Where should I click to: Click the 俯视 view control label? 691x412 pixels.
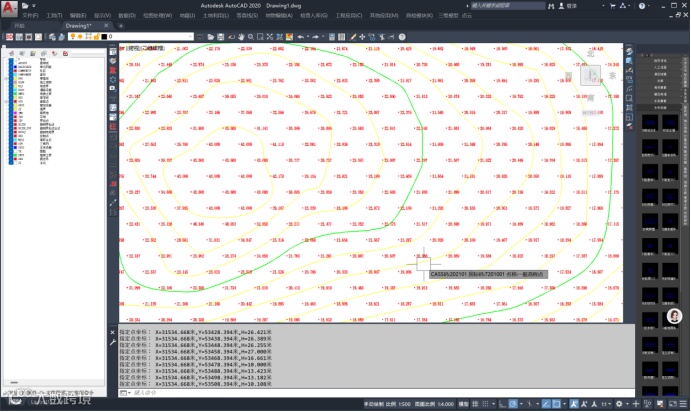133,48
